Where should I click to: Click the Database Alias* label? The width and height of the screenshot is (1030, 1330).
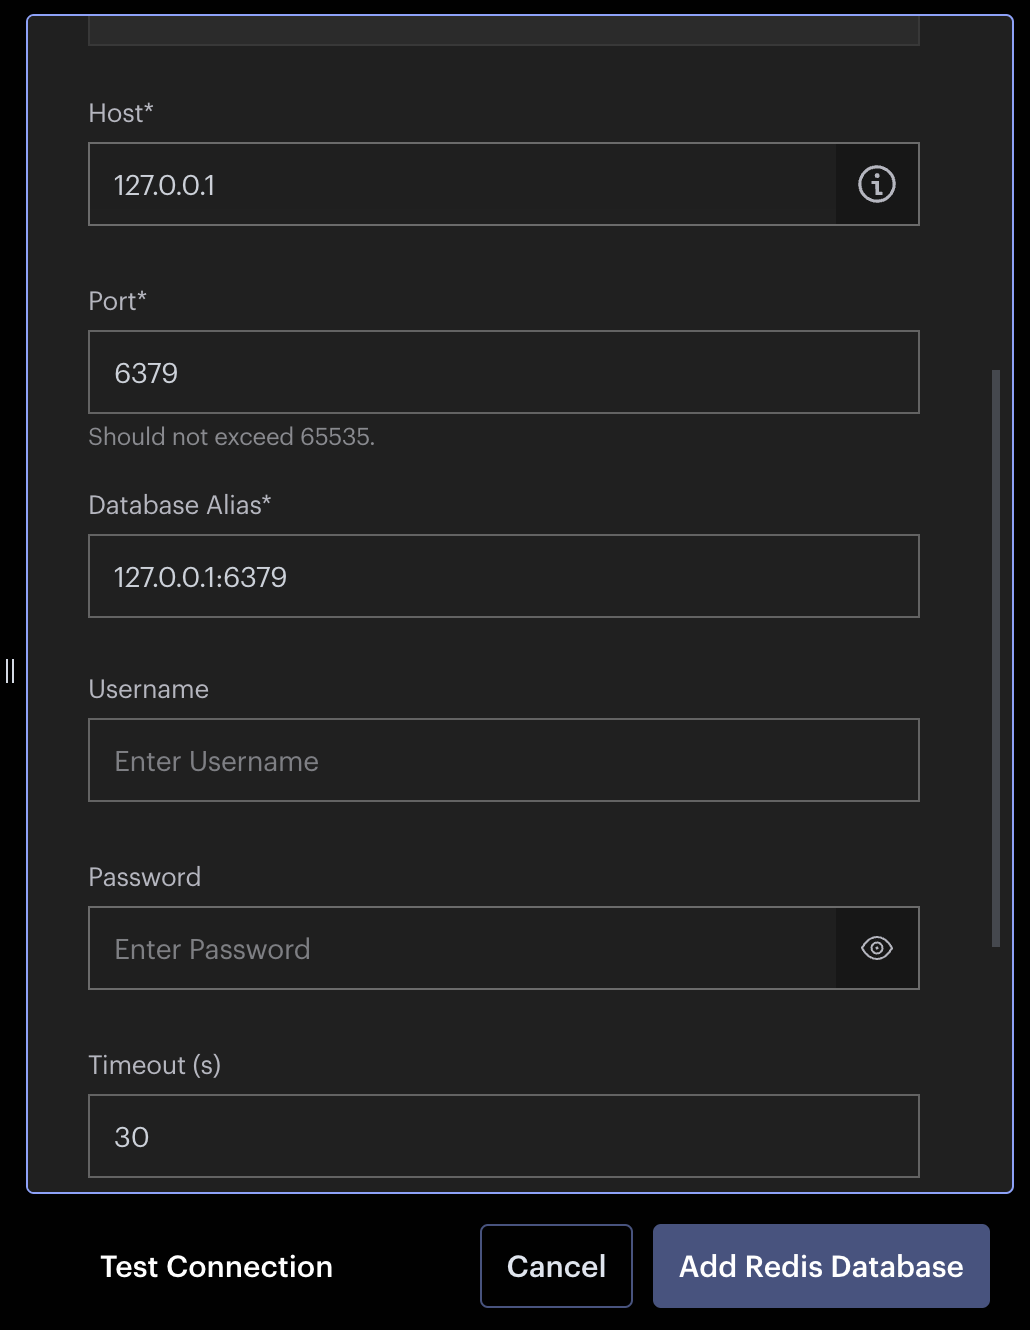(180, 505)
